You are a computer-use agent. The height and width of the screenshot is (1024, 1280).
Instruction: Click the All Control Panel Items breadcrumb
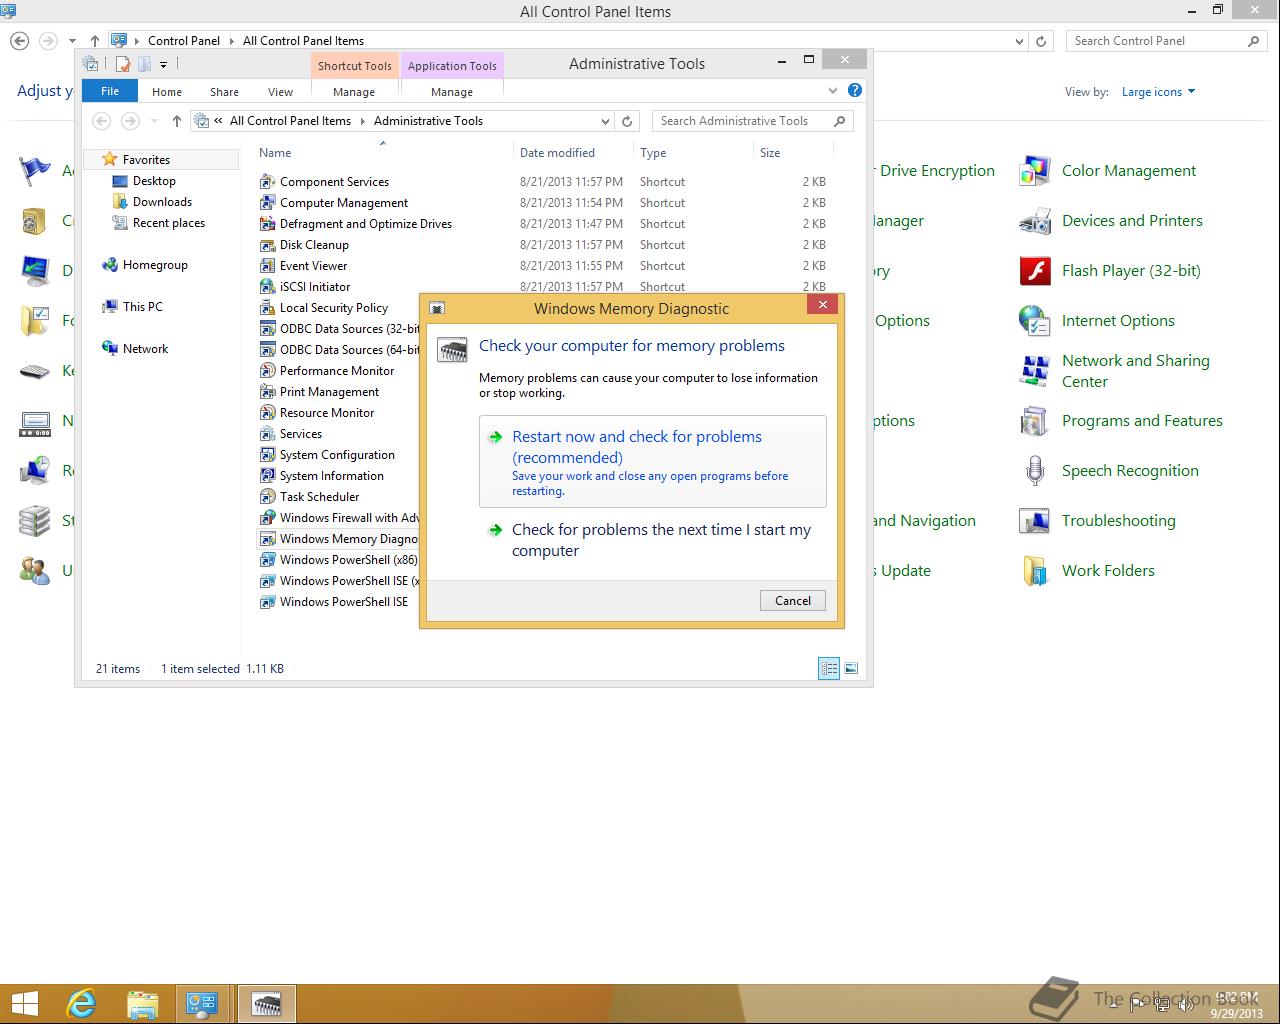coord(303,41)
